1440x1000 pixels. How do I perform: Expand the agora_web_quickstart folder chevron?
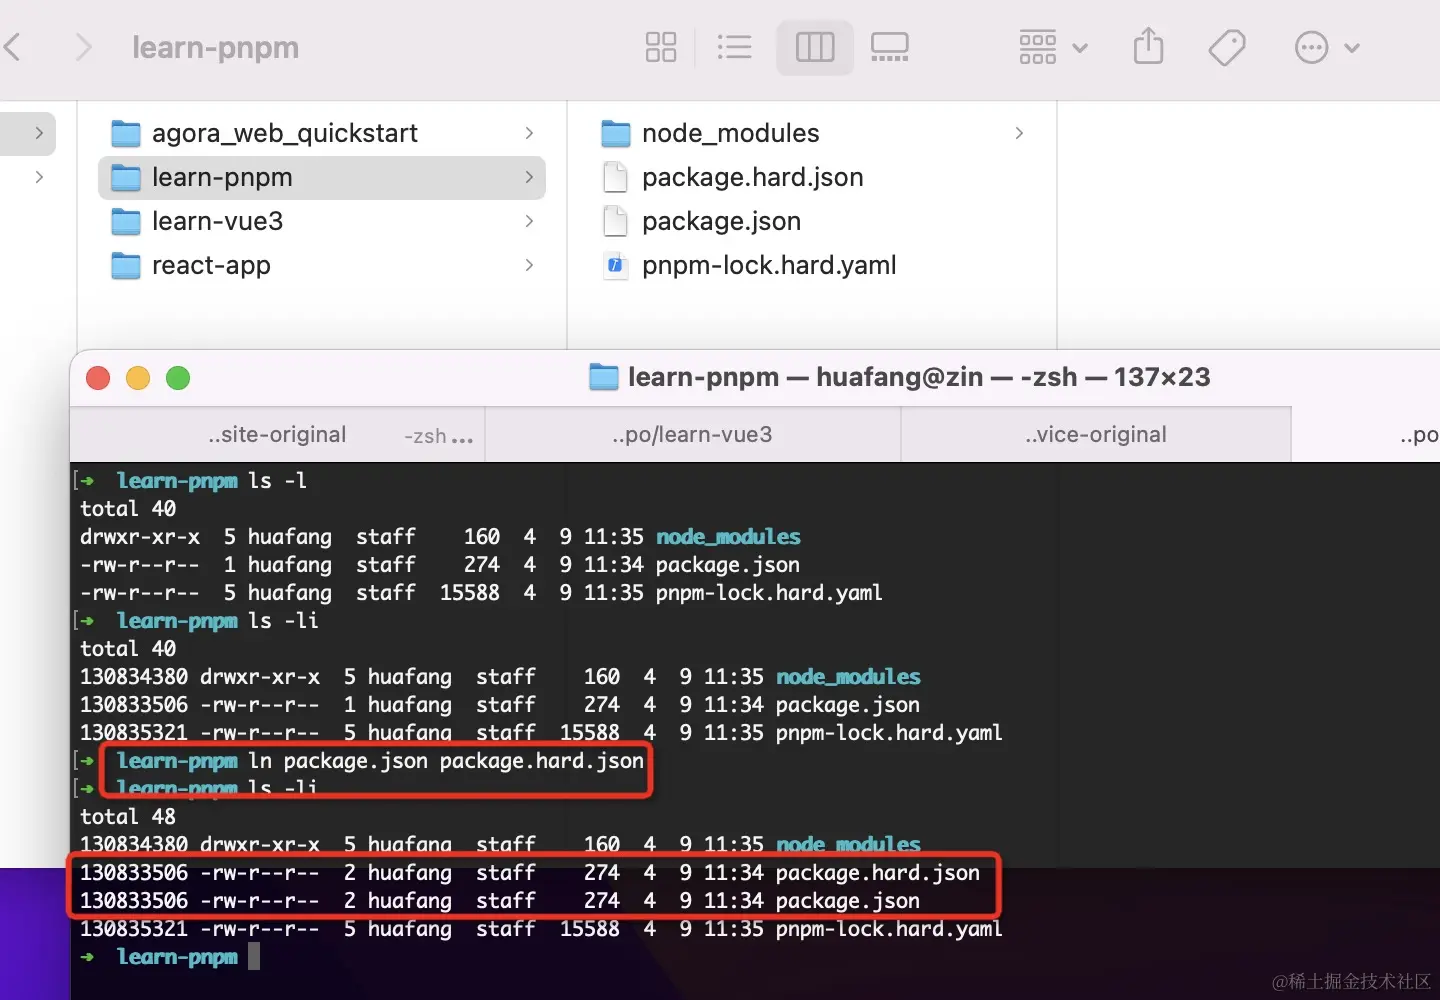click(529, 133)
